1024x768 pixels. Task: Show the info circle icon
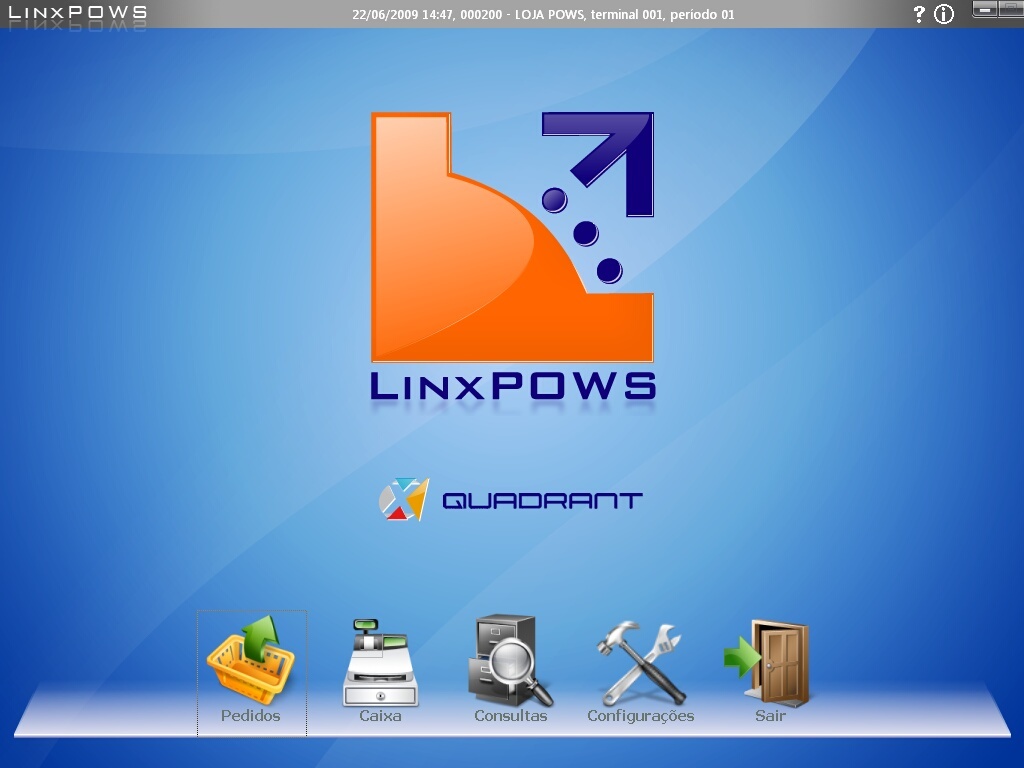tap(944, 14)
